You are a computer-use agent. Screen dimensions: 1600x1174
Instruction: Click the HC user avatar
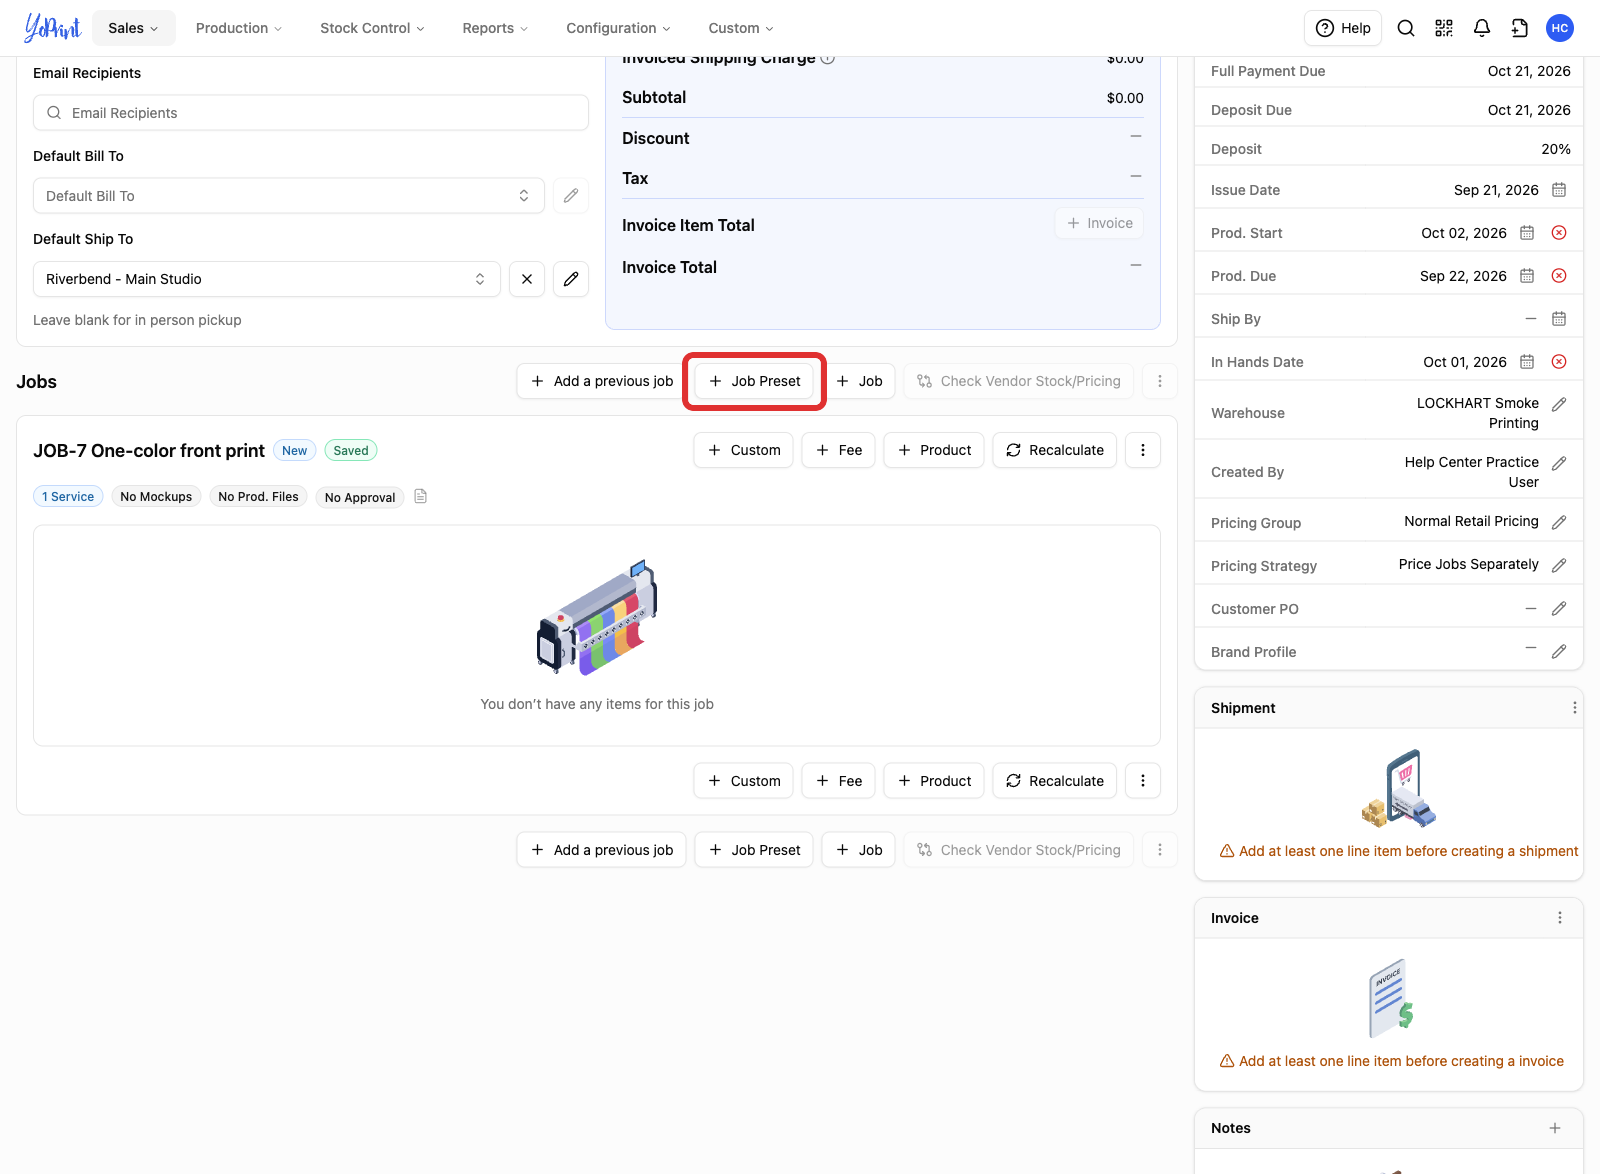pos(1559,28)
